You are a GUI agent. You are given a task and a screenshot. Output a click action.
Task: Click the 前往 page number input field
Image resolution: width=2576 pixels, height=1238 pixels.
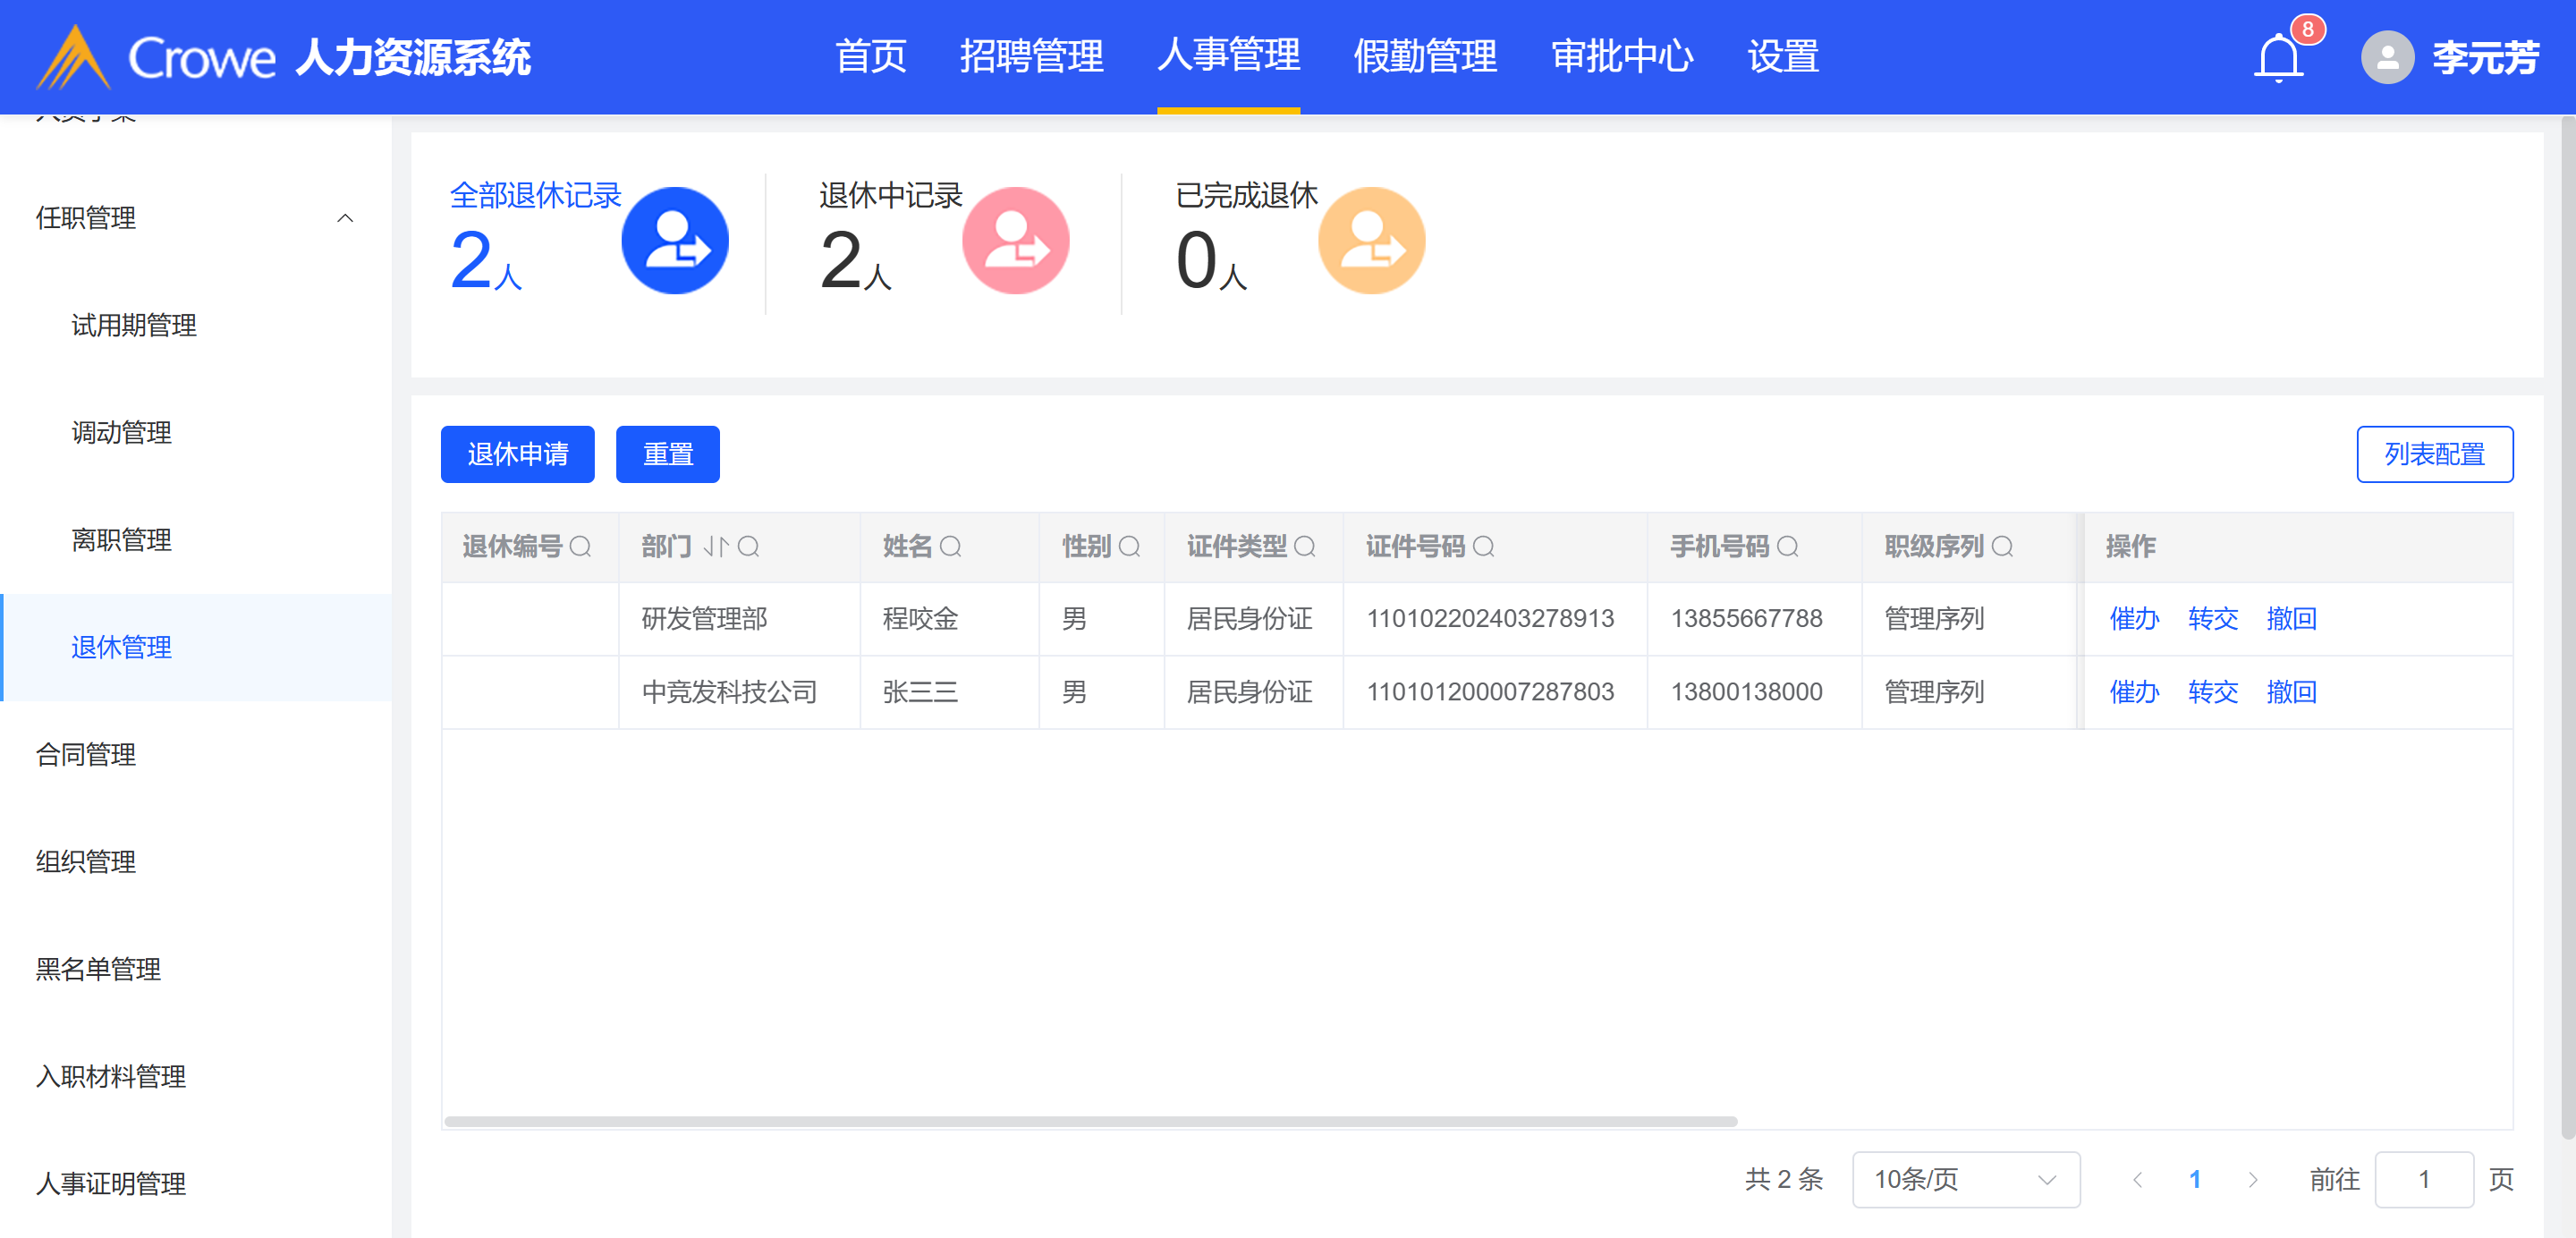pos(2423,1179)
